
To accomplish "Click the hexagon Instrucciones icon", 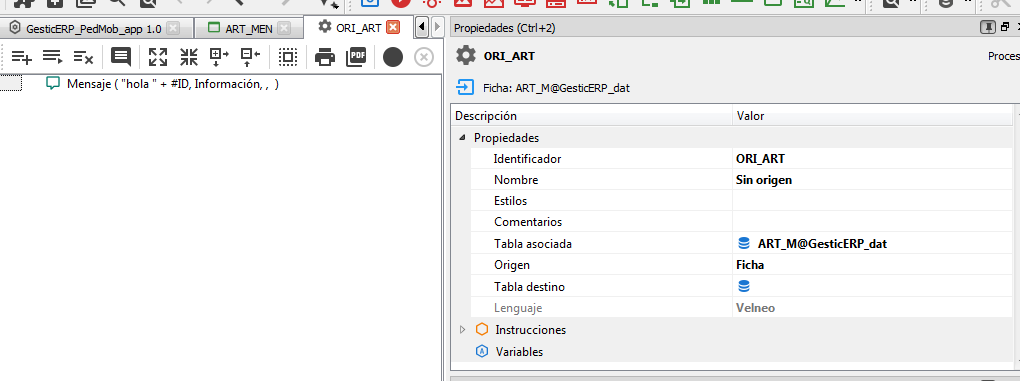I will coord(482,330).
